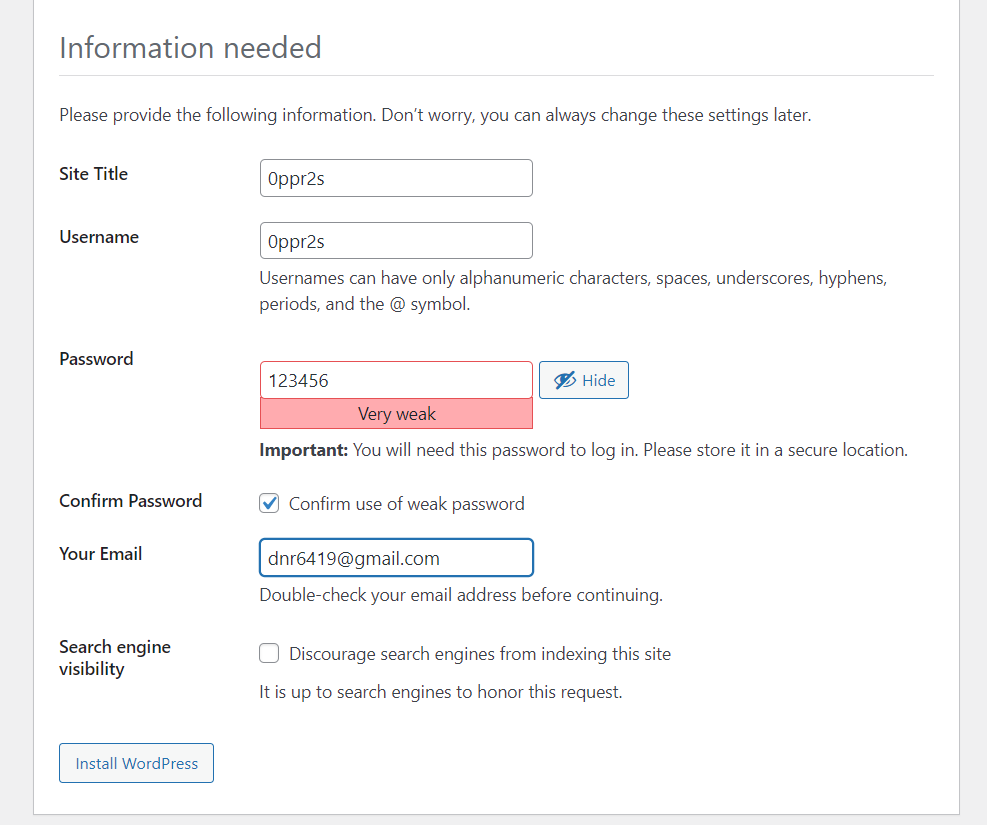Click the Install WordPress button
The image size is (987, 825).
point(137,763)
